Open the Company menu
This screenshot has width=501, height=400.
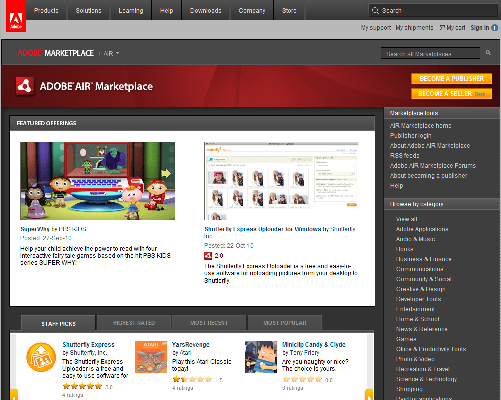click(x=252, y=10)
